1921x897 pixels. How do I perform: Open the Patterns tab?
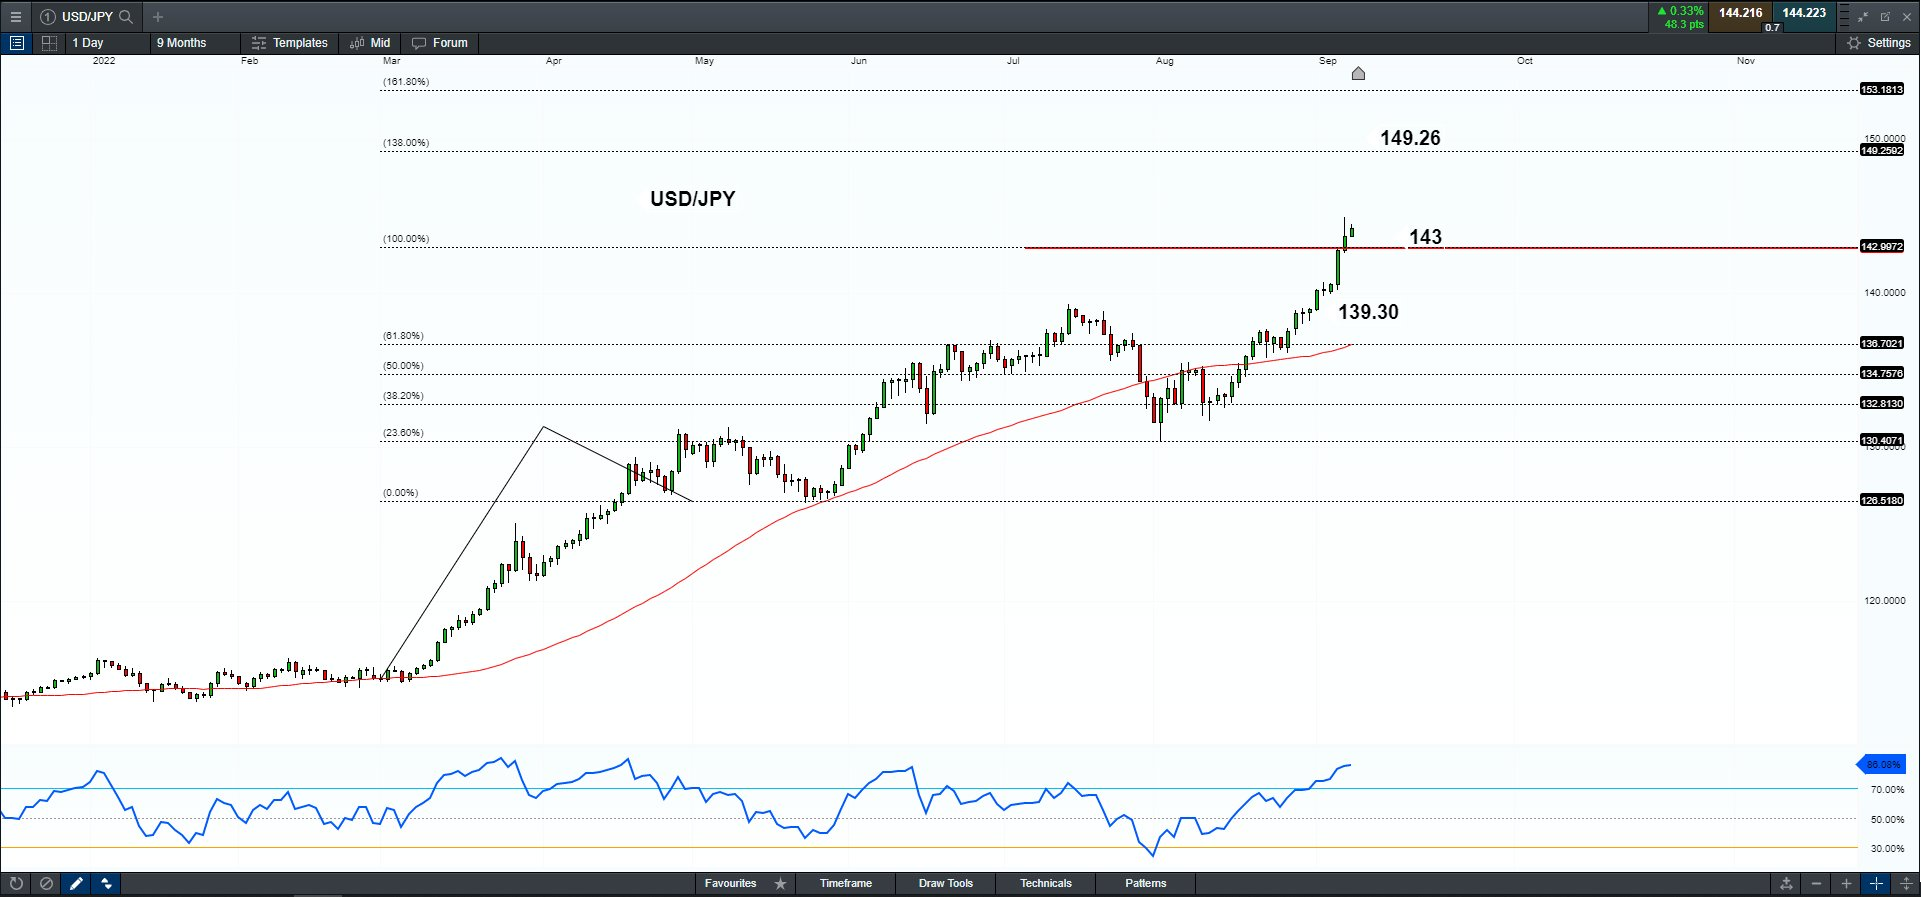coord(1146,884)
